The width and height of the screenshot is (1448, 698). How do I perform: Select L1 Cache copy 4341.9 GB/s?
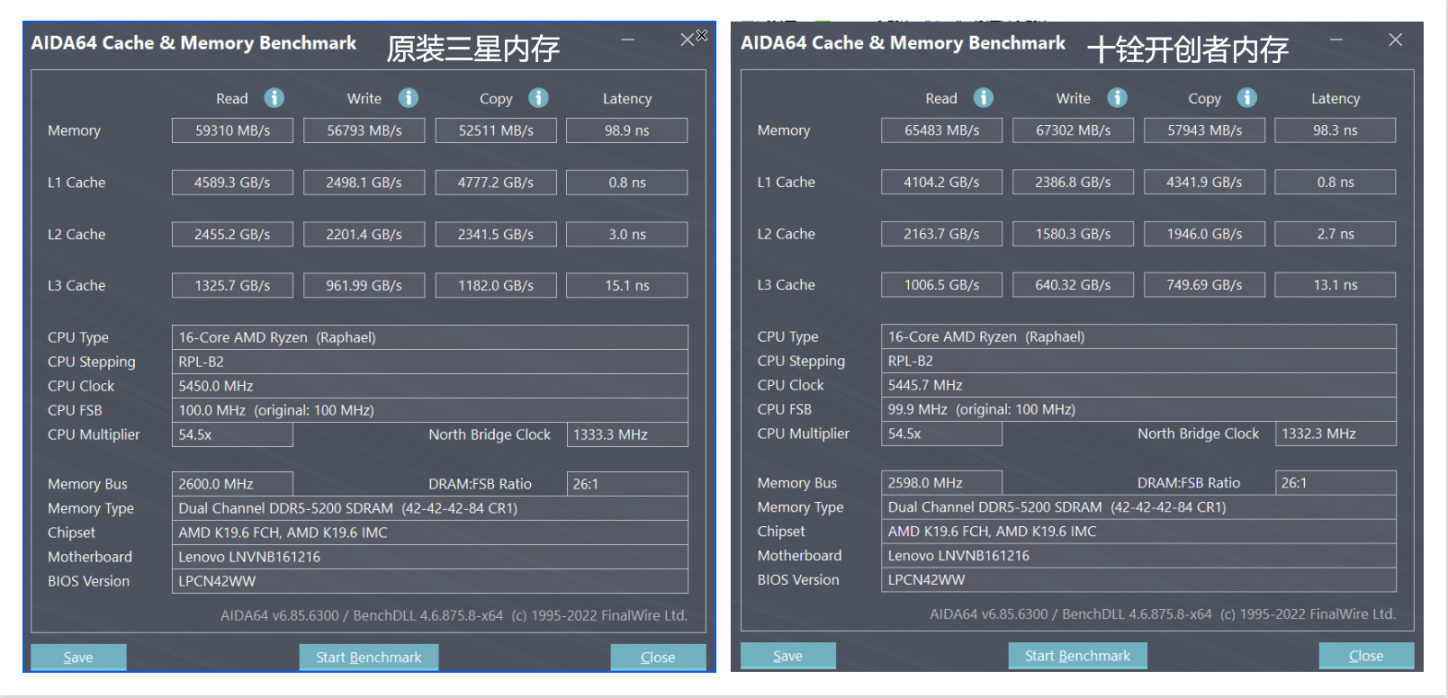(x=1205, y=182)
